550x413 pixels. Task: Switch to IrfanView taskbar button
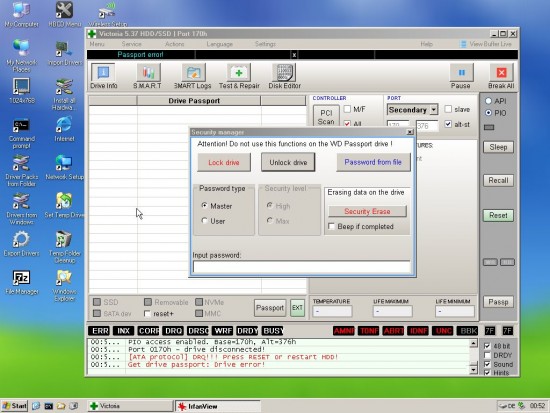(x=218, y=406)
